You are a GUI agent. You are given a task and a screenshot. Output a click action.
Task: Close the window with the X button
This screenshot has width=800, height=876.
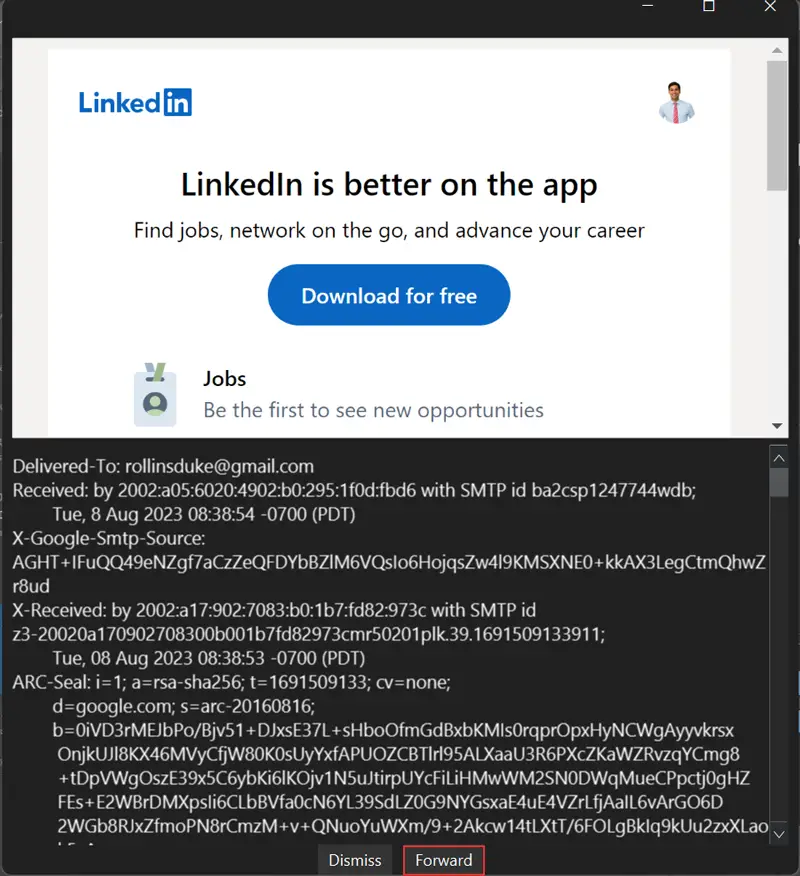[x=769, y=6]
